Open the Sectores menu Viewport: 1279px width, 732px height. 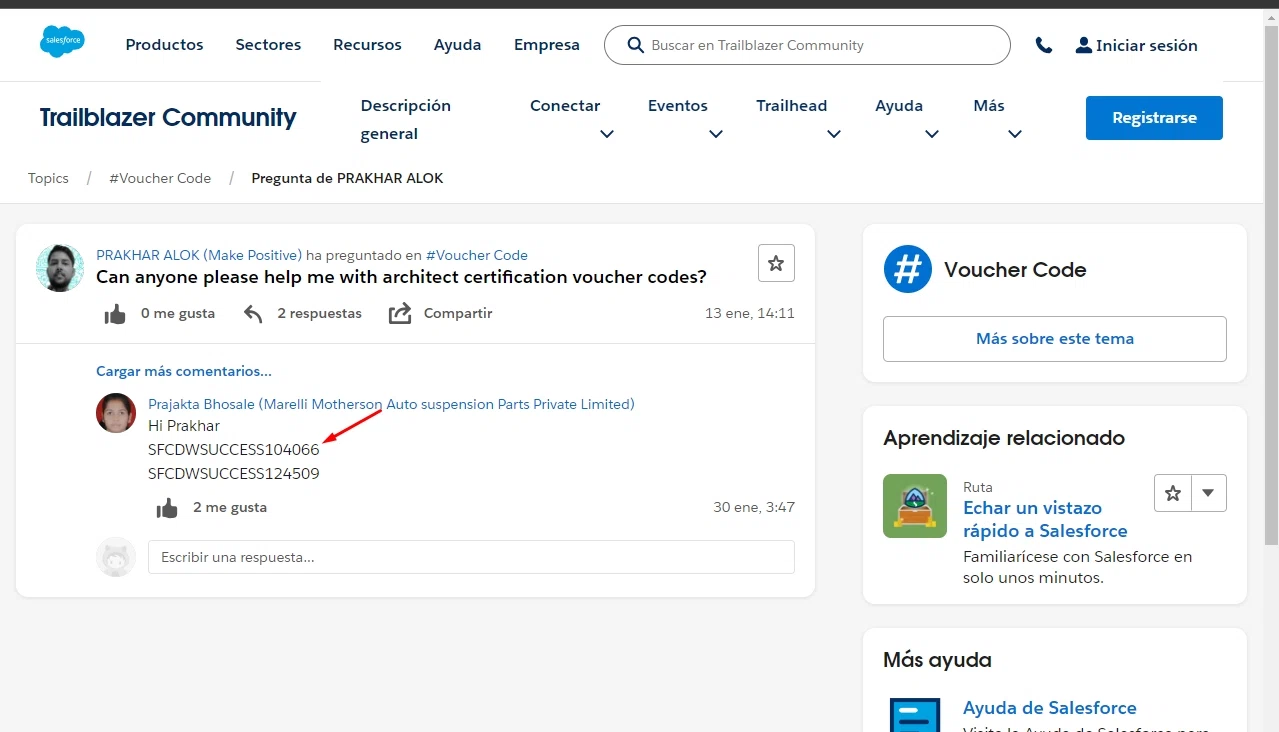click(x=268, y=45)
